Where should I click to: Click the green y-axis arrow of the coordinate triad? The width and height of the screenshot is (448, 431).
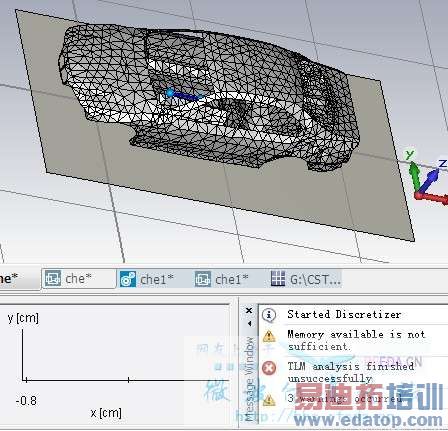pos(414,173)
